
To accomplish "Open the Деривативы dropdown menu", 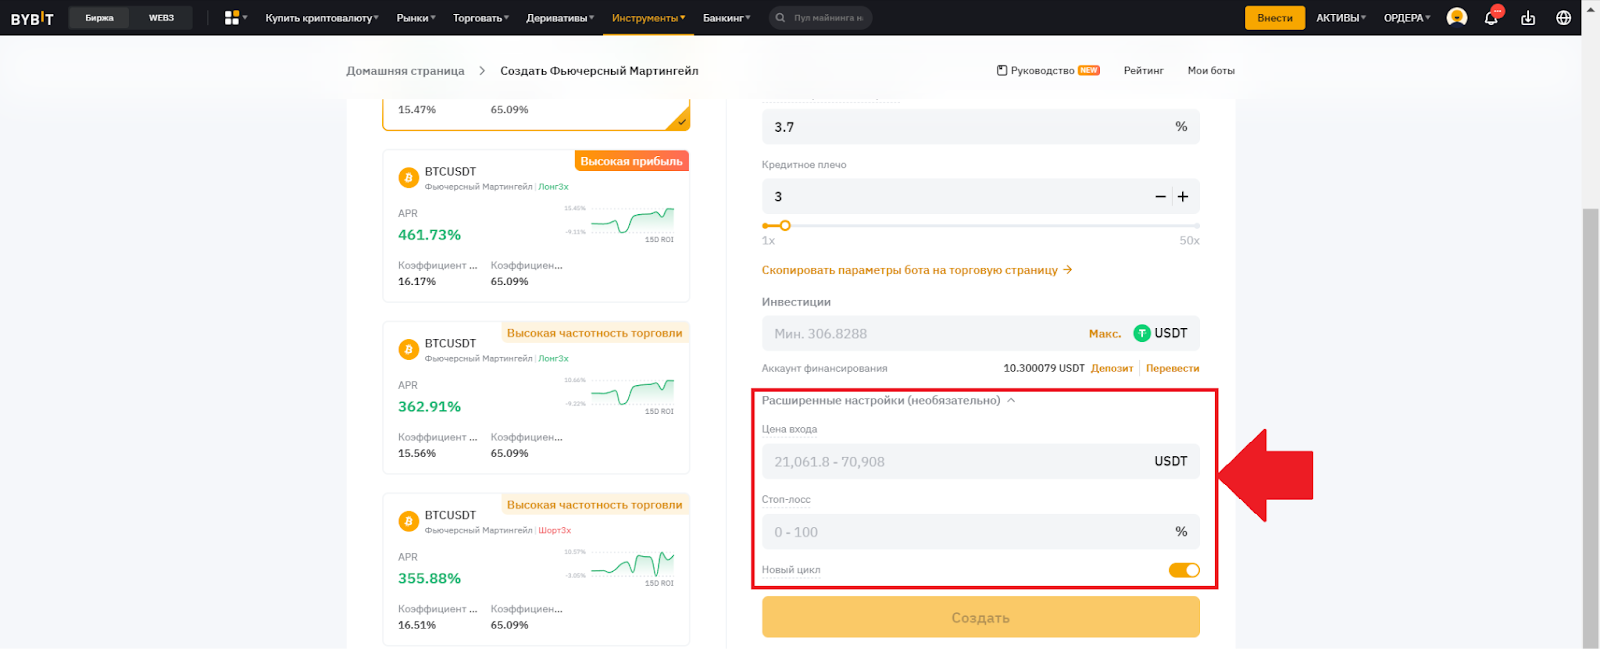I will [x=560, y=18].
